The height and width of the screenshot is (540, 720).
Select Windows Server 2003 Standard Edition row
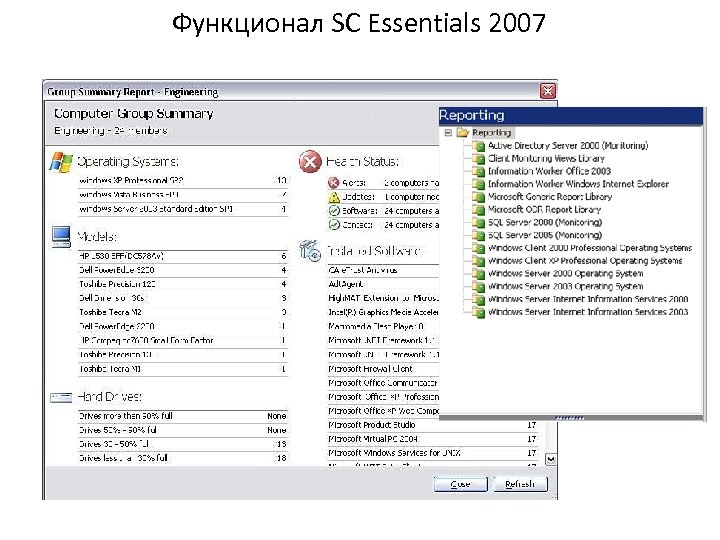183,209
